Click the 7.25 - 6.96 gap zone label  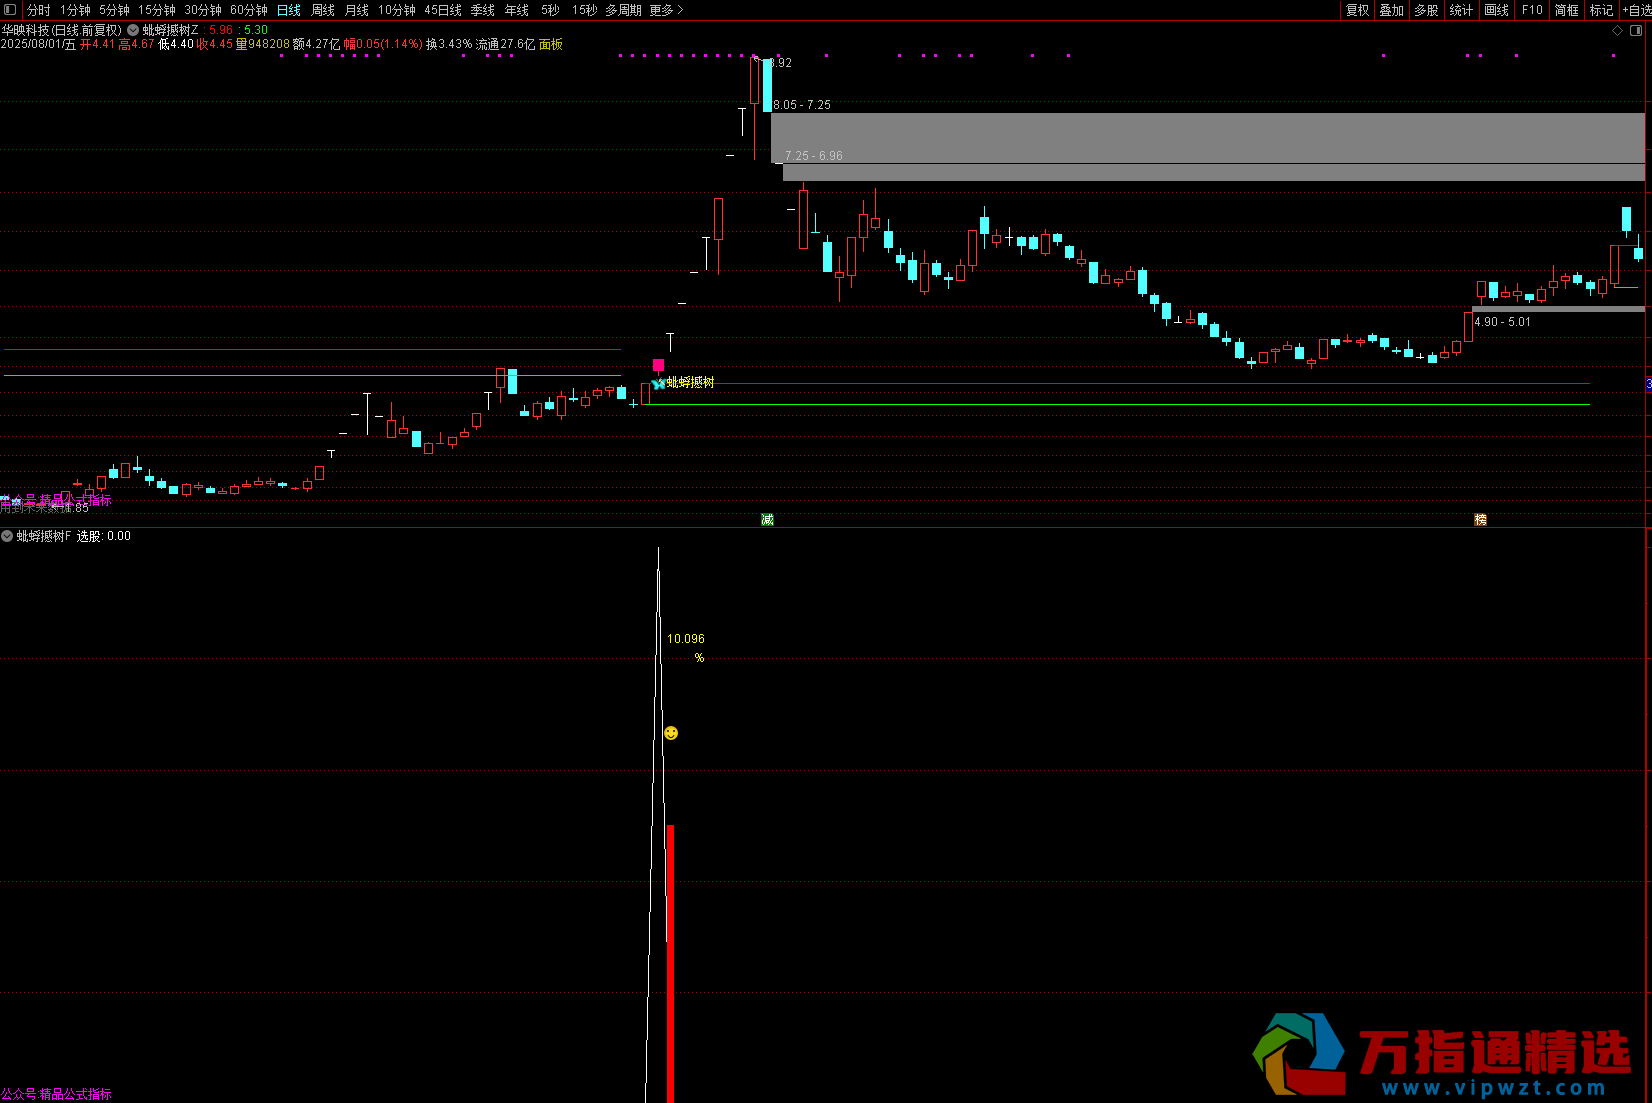(813, 156)
